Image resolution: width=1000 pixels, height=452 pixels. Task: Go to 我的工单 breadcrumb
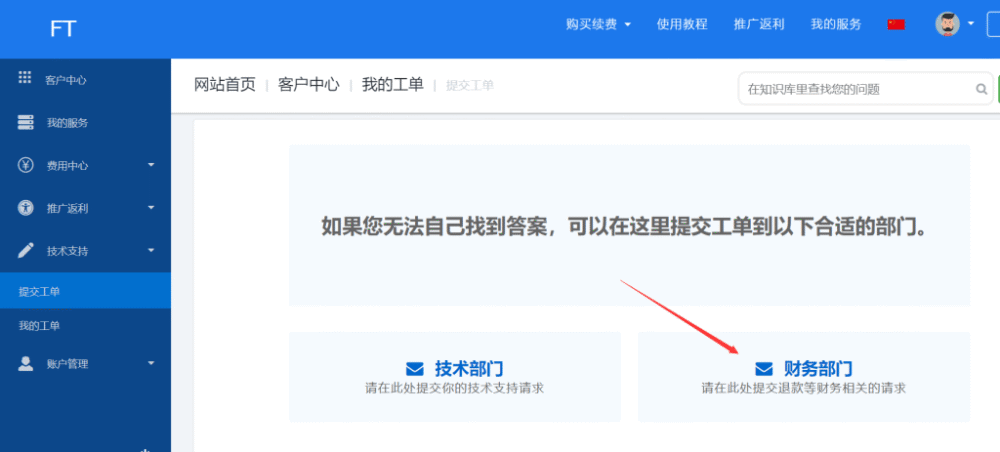[393, 85]
